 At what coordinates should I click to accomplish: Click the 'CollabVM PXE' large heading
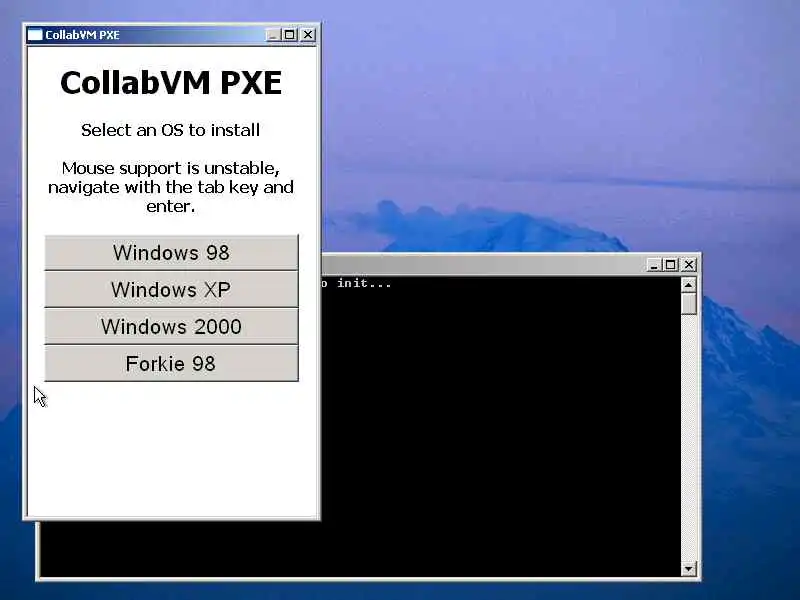point(171,83)
